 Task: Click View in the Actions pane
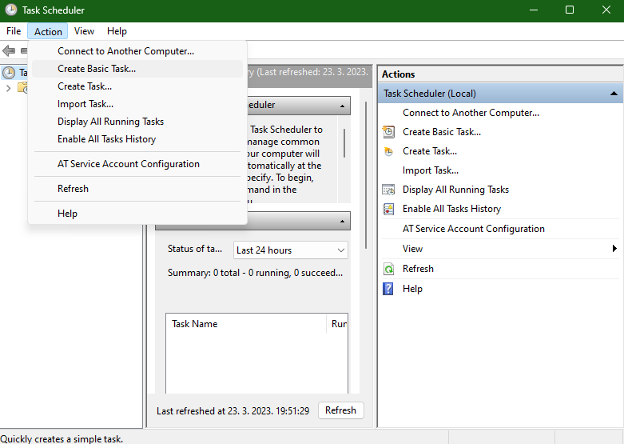(x=412, y=249)
